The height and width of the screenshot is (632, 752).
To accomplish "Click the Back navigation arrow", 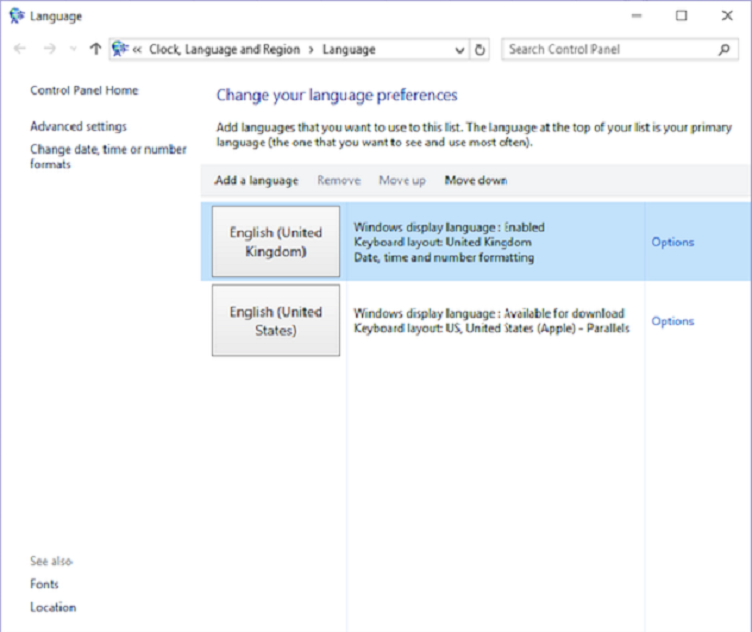I will 20,48.
